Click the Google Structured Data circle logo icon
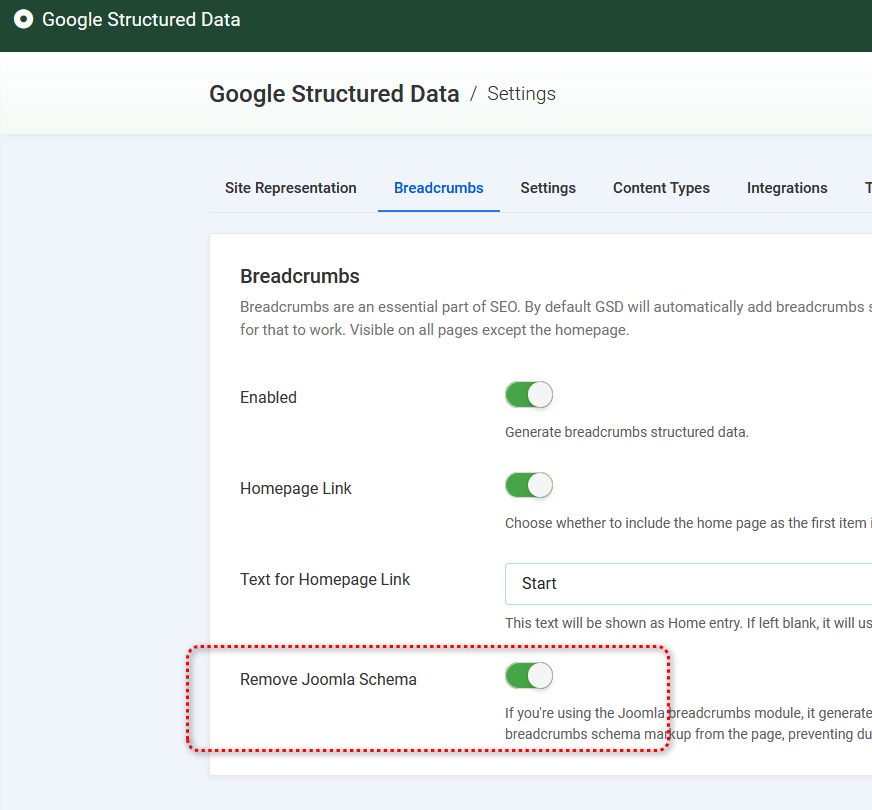This screenshot has height=810, width=872. pyautogui.click(x=23, y=19)
